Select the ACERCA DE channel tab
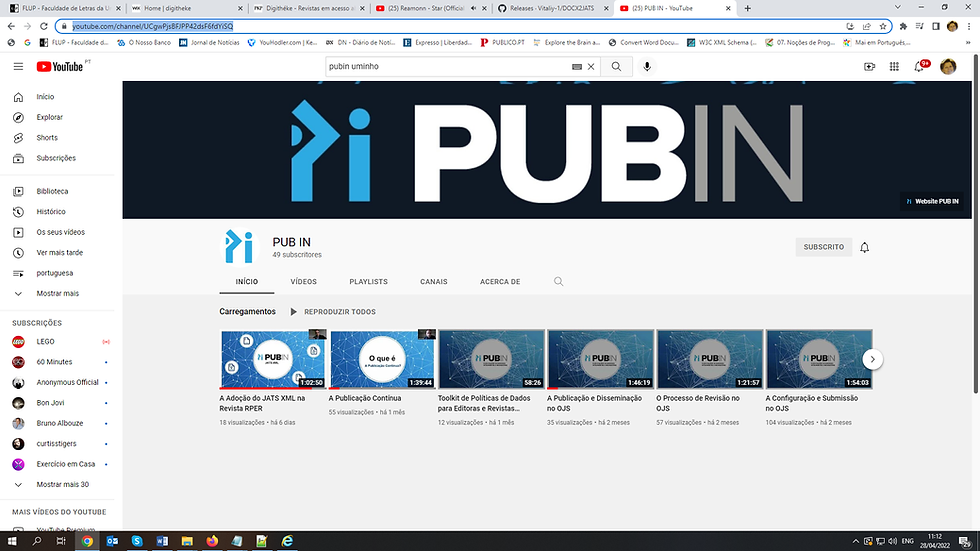This screenshot has height=551, width=980. (x=500, y=282)
